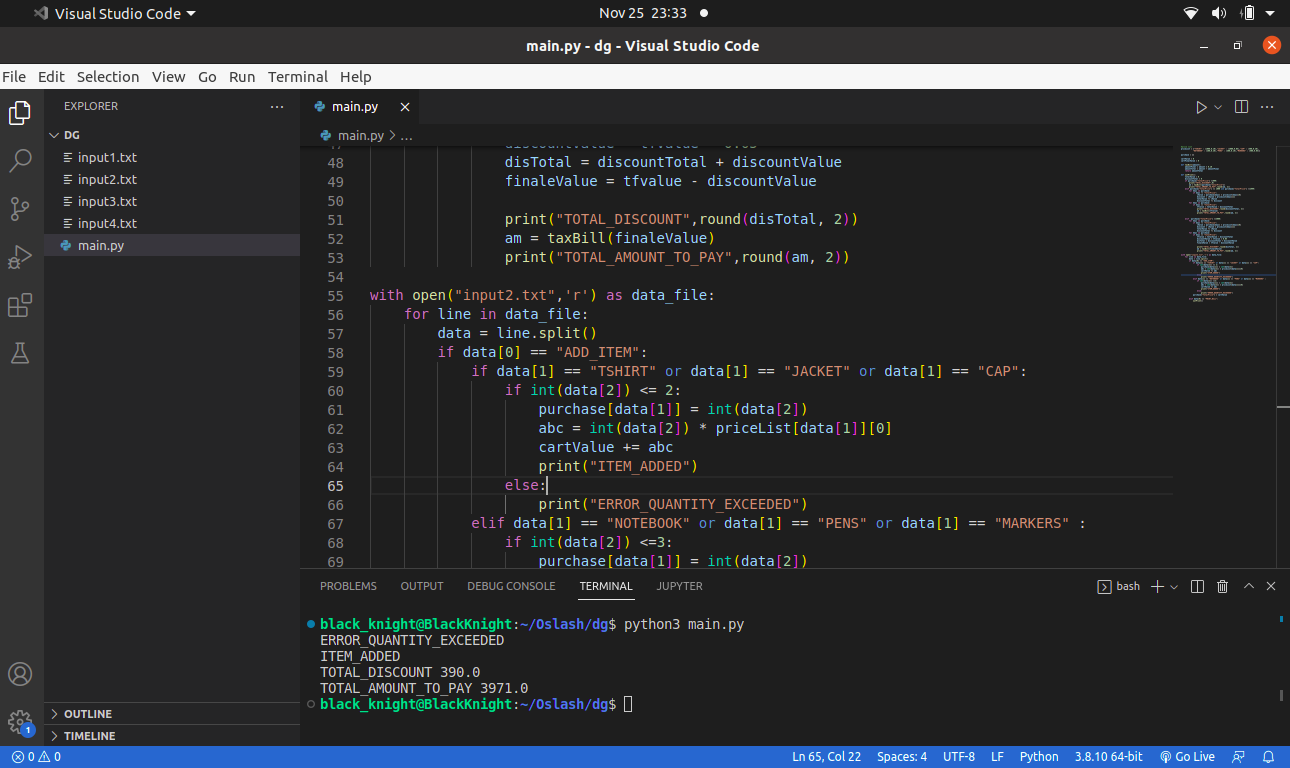Screen dimensions: 1290x768
Task: Toggle panel maximize with the chevron icon
Action: [1247, 586]
